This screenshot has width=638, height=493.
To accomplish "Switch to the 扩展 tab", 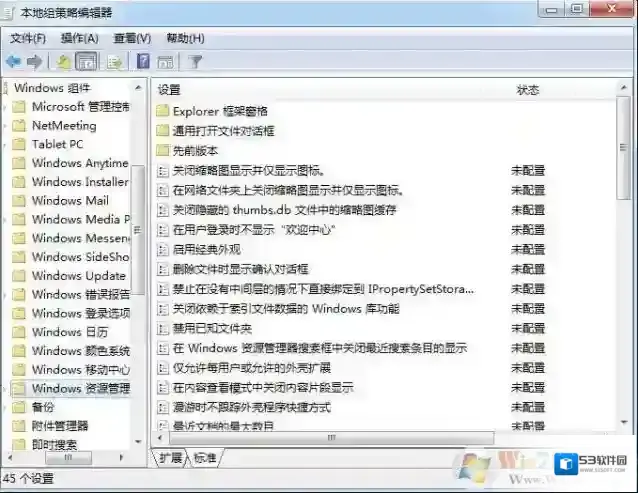I will pyautogui.click(x=171, y=457).
